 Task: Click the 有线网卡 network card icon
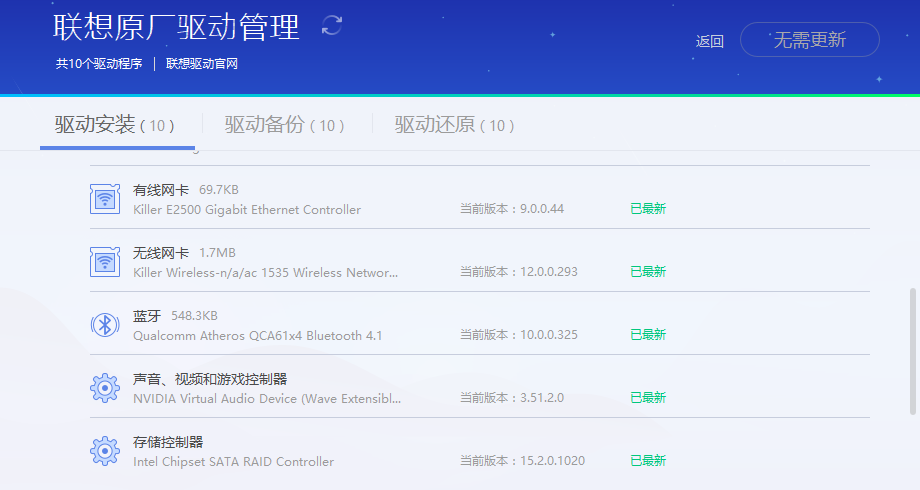click(x=105, y=199)
